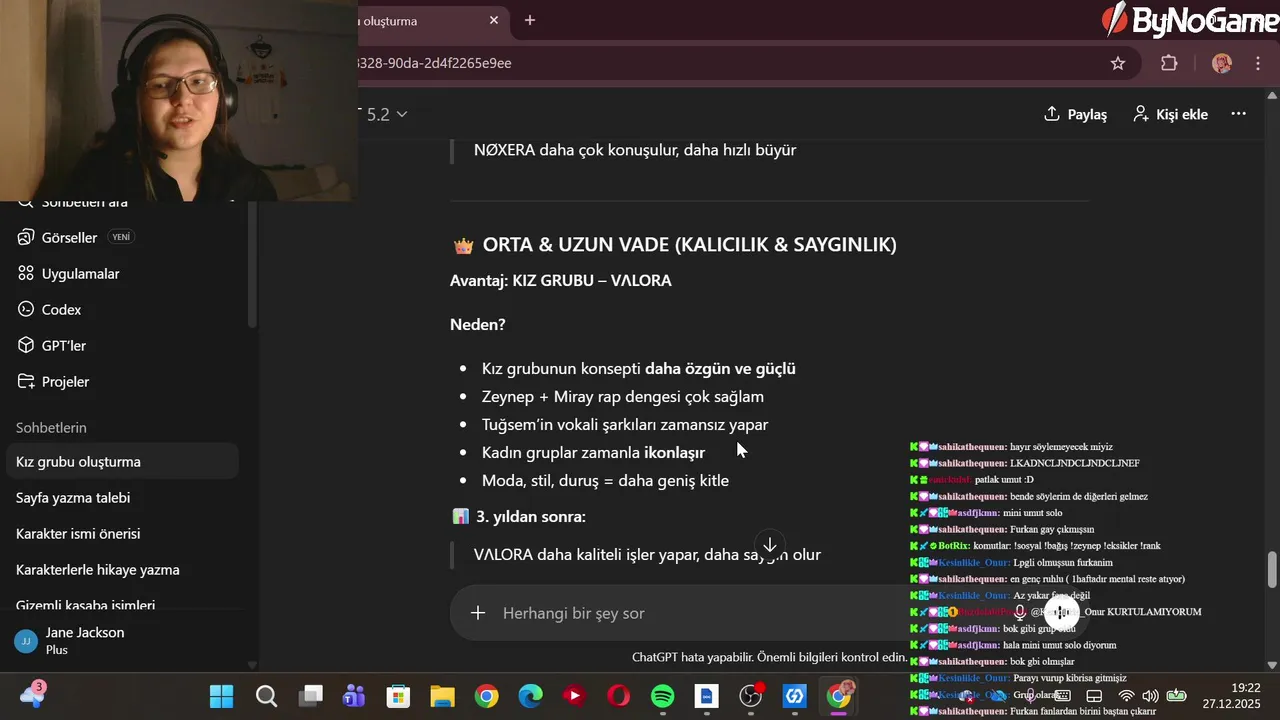Open the 'Karakter ismi önerisi' chat
1280x720 pixels.
point(122,533)
